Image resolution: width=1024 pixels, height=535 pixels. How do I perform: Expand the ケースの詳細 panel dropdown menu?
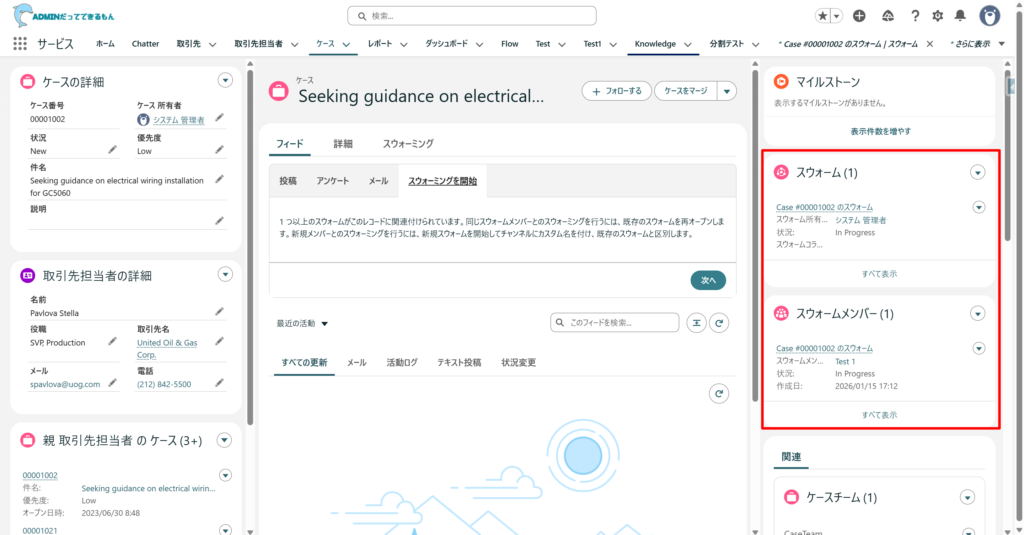point(225,80)
